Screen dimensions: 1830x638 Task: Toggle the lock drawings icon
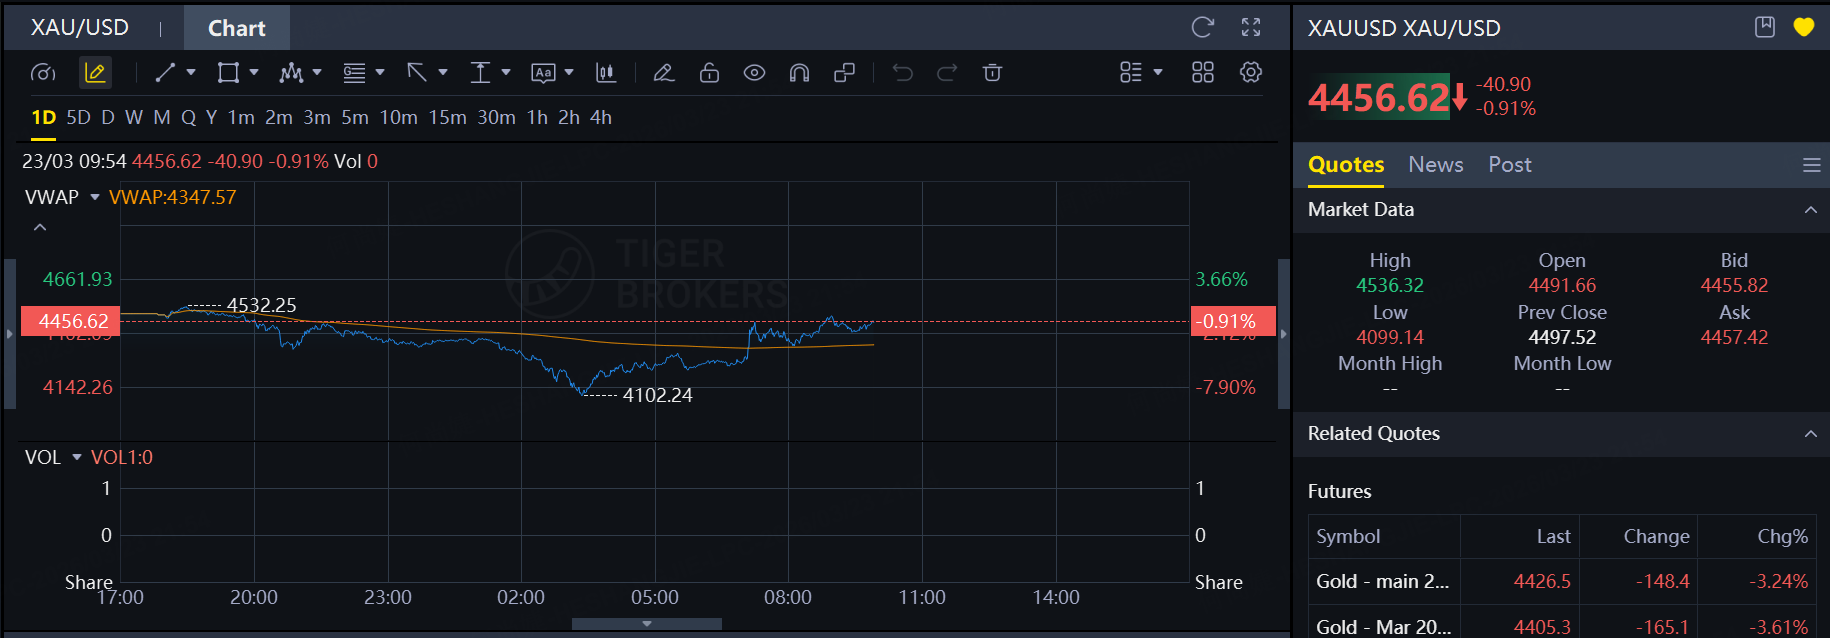tap(709, 72)
